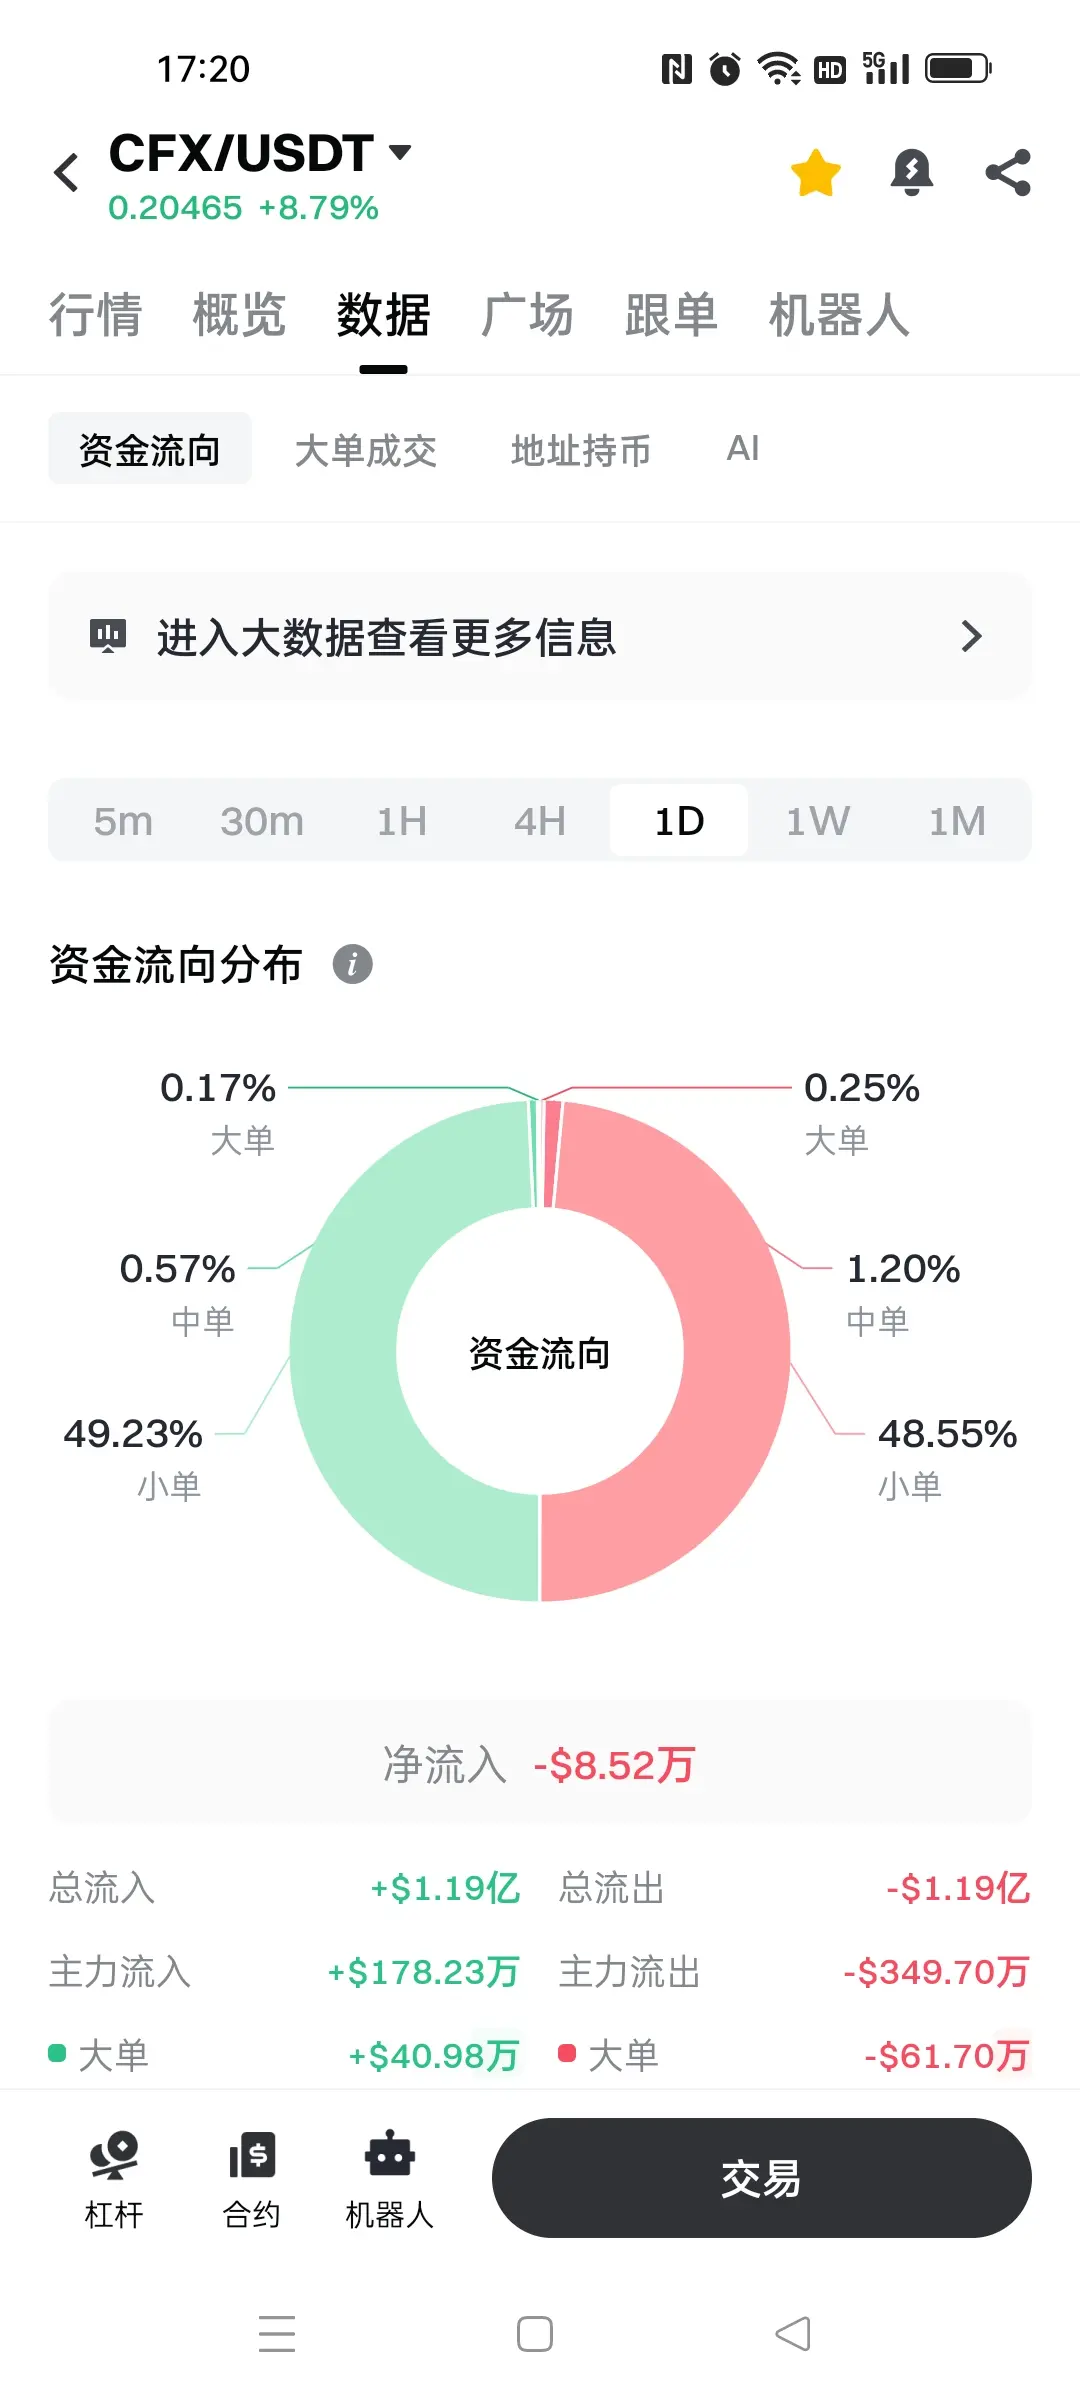Open the info icon beside 资金流向分布
Screen dimensions: 1080x2400
352,965
